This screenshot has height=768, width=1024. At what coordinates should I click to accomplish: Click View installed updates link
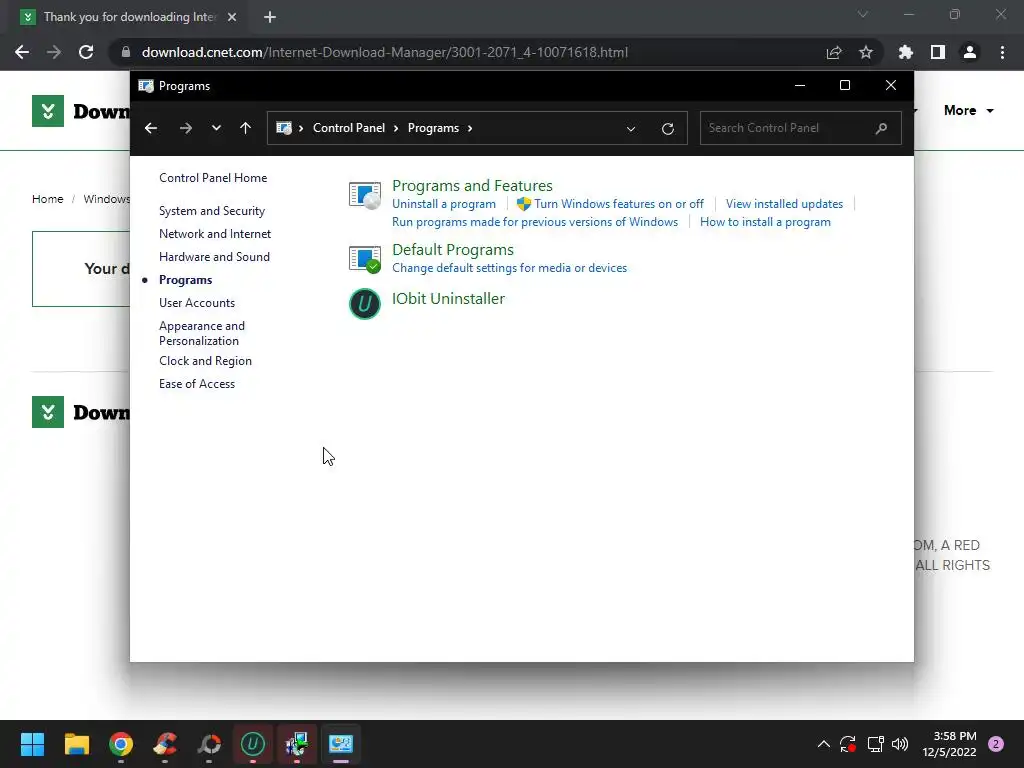pos(784,204)
